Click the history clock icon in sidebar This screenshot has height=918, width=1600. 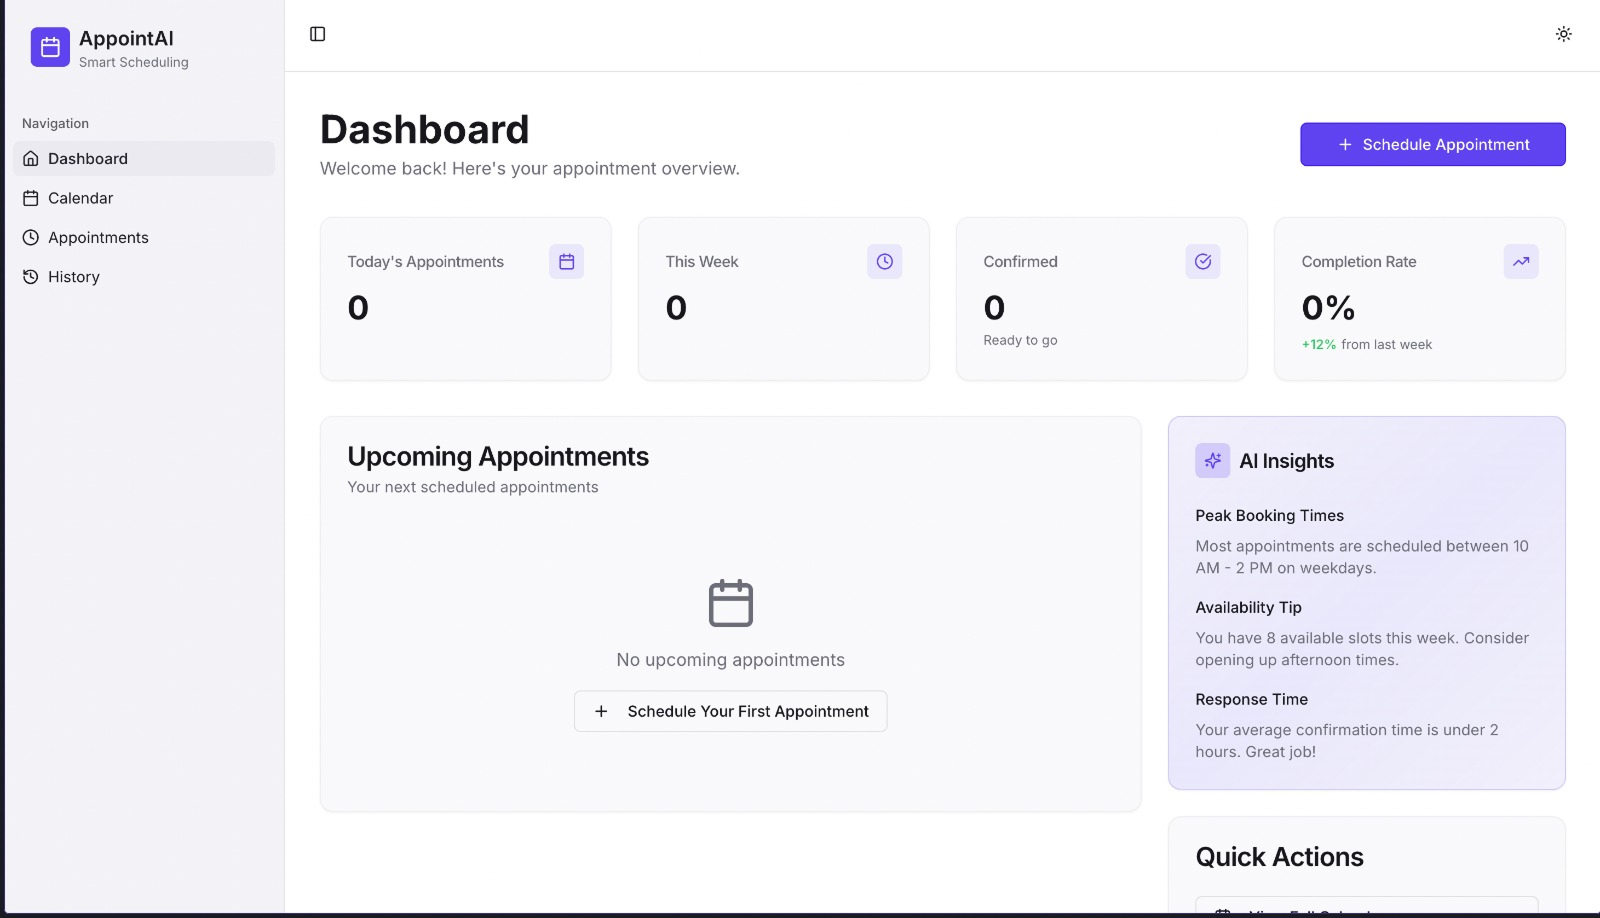pos(31,277)
